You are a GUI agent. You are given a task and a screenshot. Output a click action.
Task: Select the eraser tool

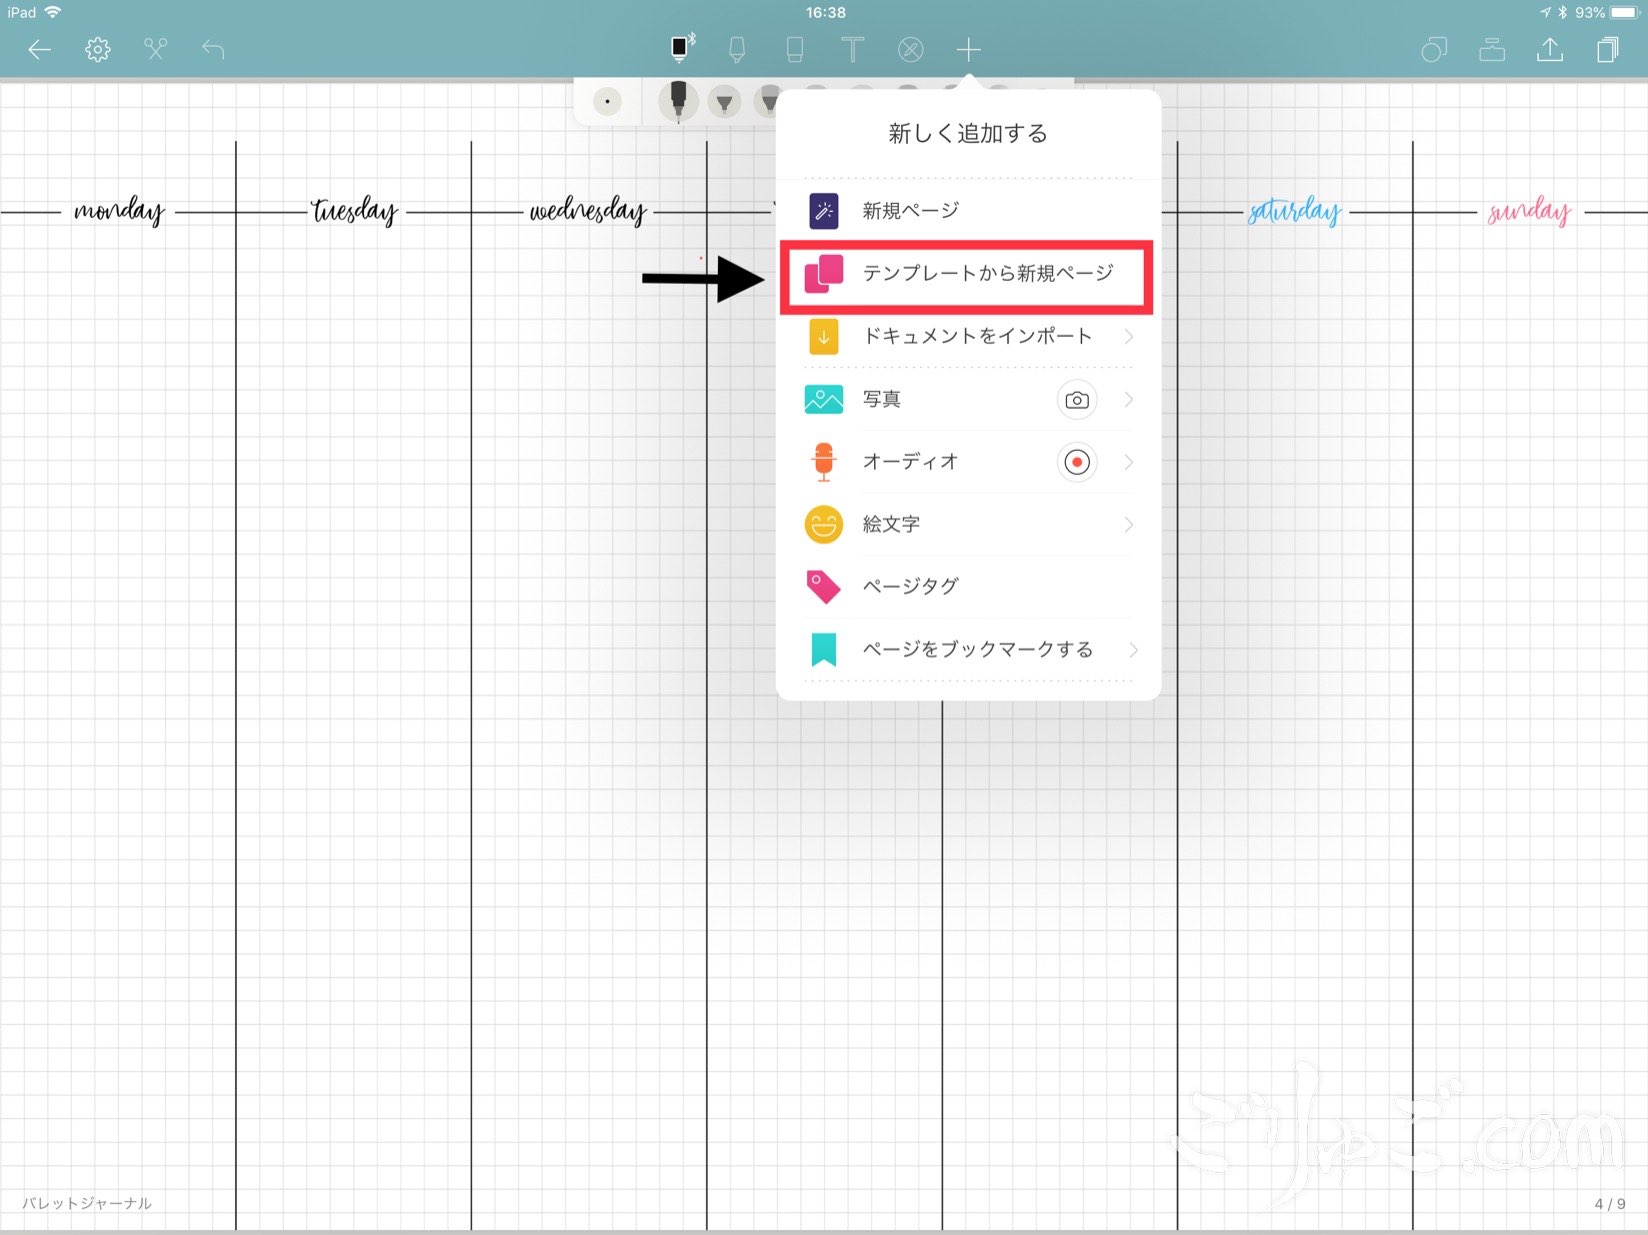795,49
